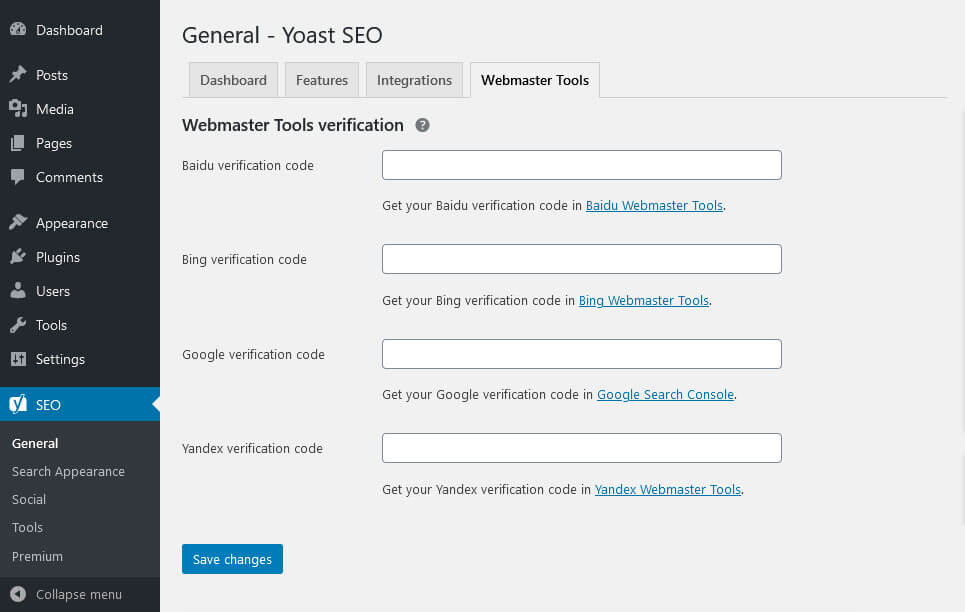The width and height of the screenshot is (965, 612).
Task: Open the Google Search Console link
Action: click(665, 394)
